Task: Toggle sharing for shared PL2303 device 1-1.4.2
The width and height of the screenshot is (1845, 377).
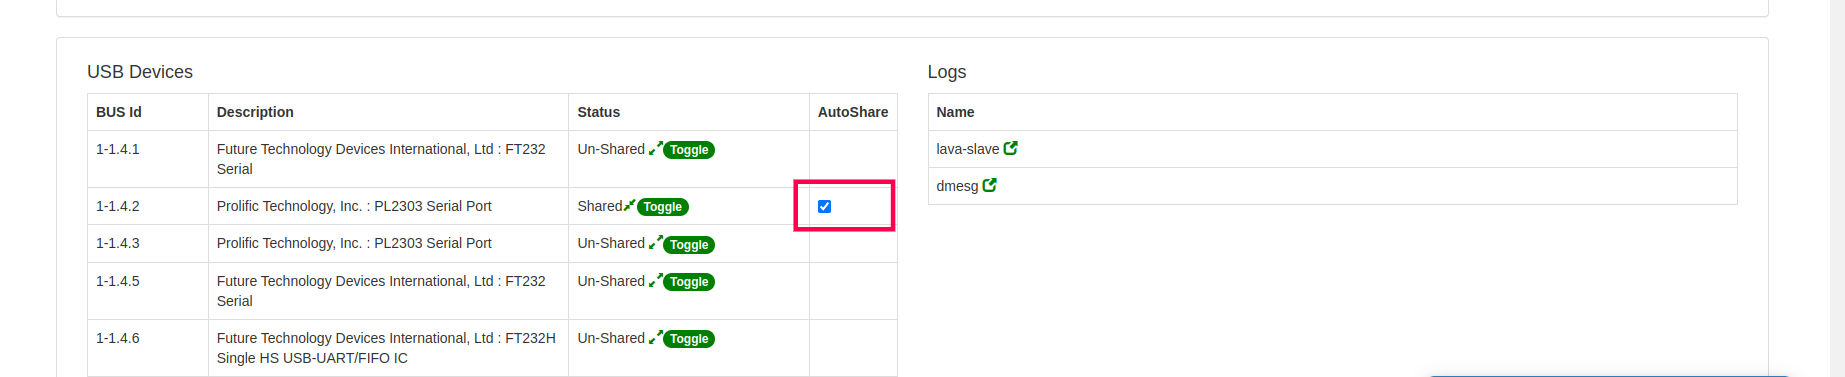Action: [x=663, y=207]
